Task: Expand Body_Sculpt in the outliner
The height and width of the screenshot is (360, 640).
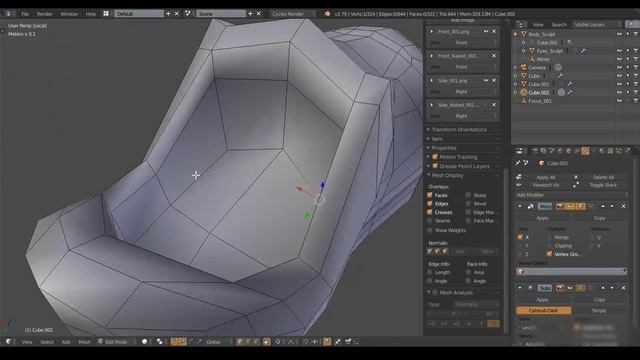Action: click(516, 34)
